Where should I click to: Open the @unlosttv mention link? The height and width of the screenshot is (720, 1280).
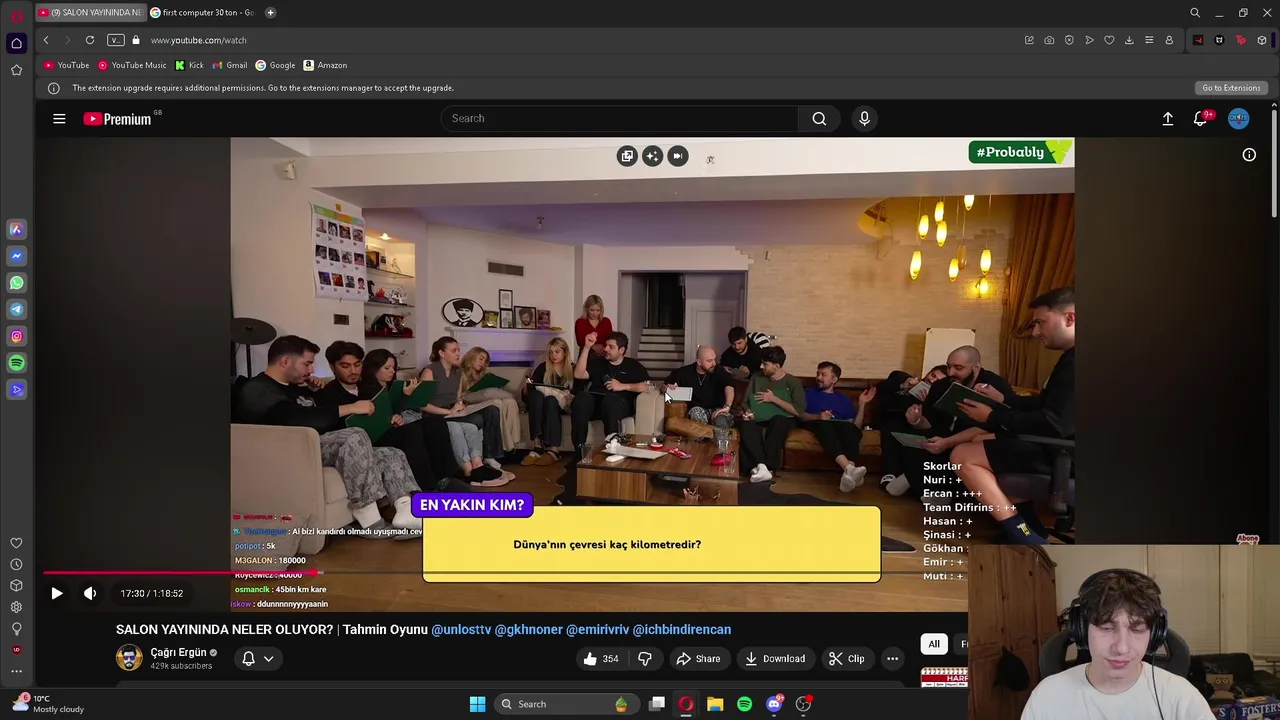[461, 629]
